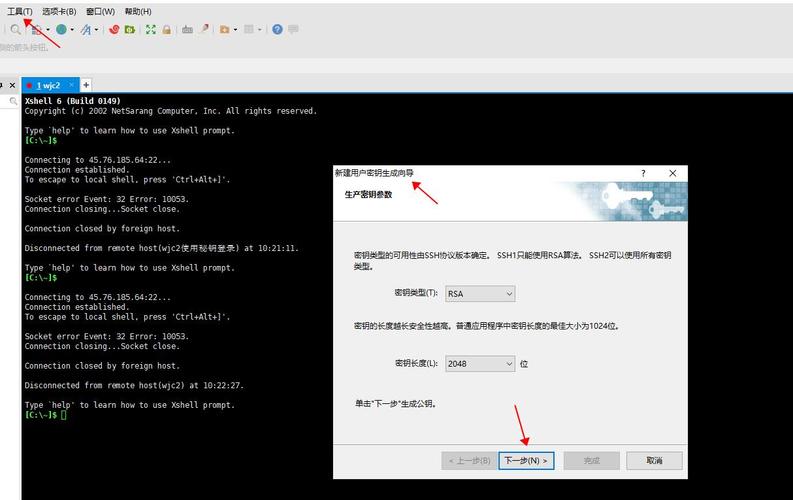Switch to the 1 wjc2 session tab

click(x=49, y=85)
